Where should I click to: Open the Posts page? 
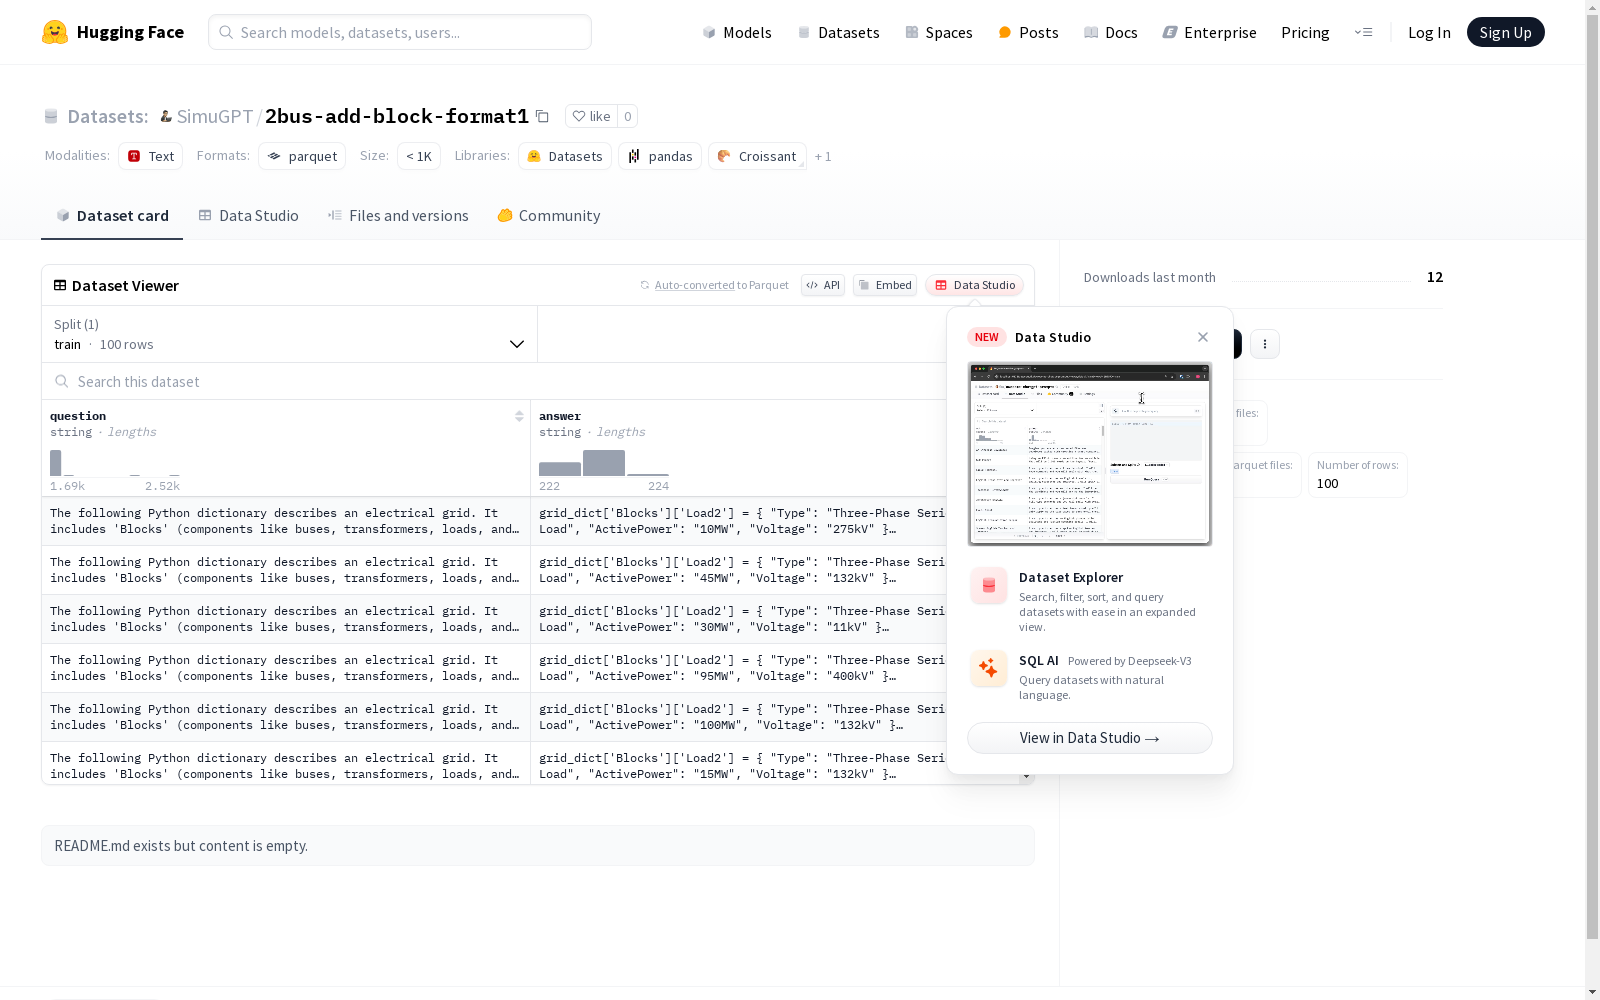[1028, 32]
